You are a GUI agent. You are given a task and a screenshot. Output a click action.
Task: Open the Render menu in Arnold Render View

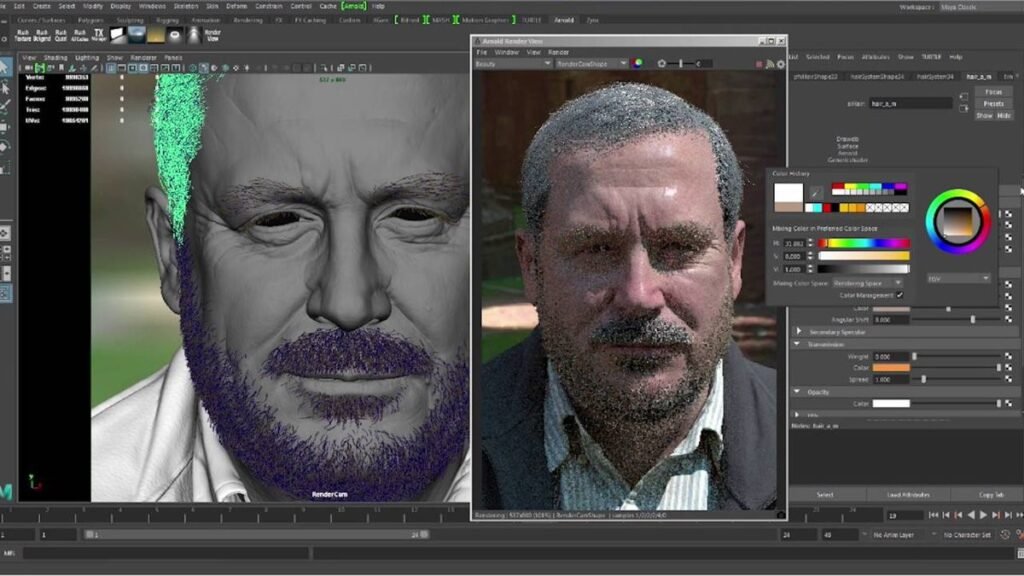(x=557, y=53)
